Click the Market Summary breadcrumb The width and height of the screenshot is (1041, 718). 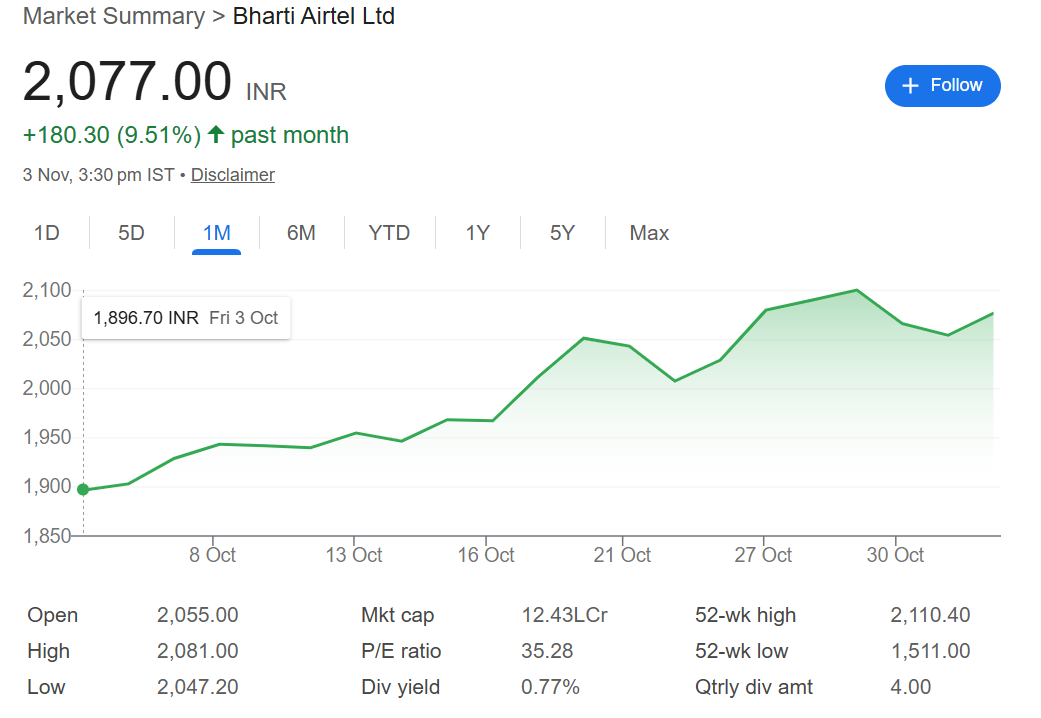click(114, 16)
